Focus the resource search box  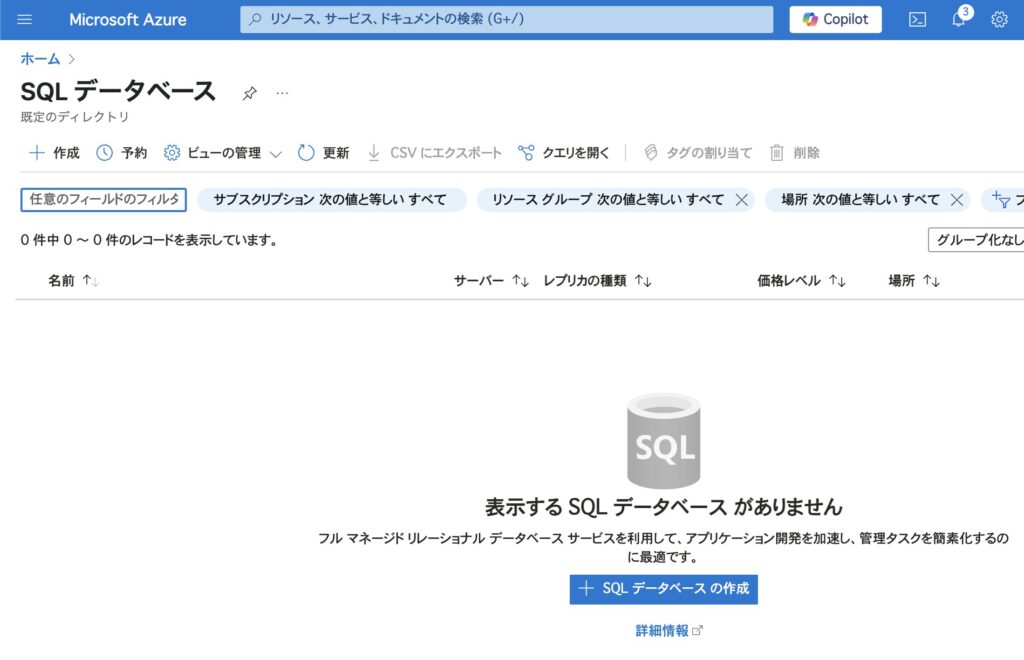506,20
